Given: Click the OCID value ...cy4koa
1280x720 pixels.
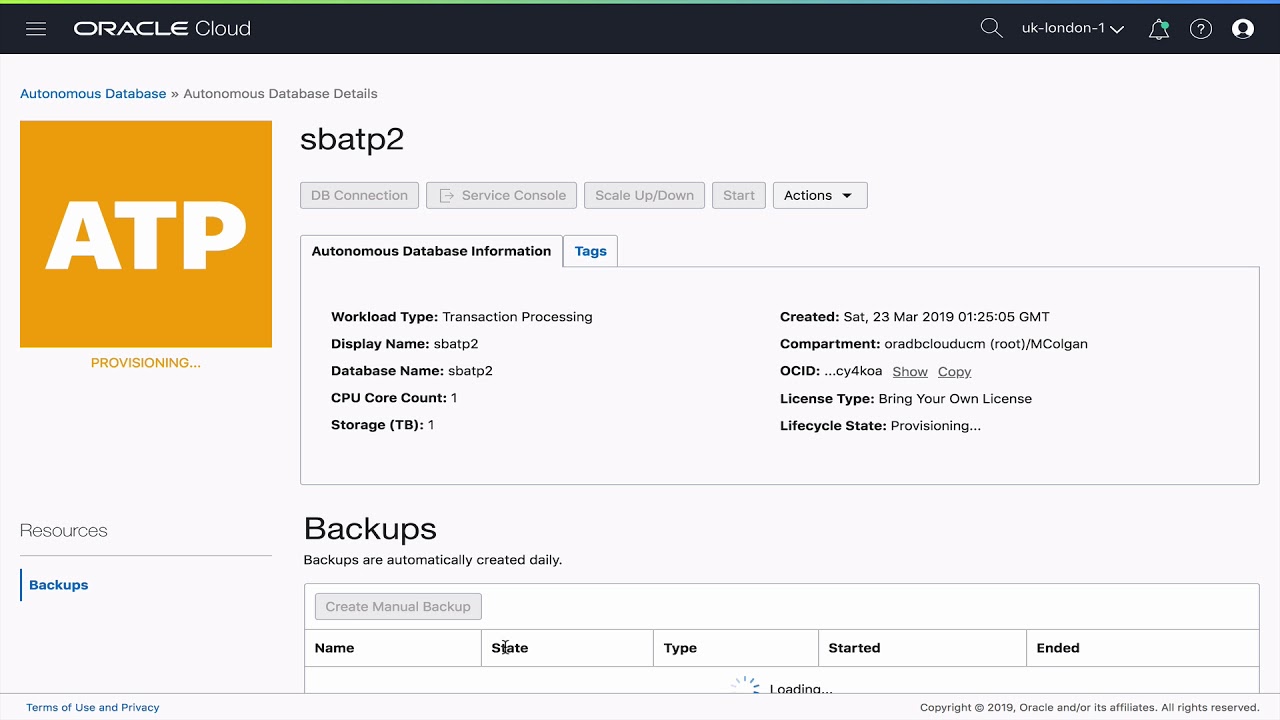Looking at the screenshot, I should point(853,371).
